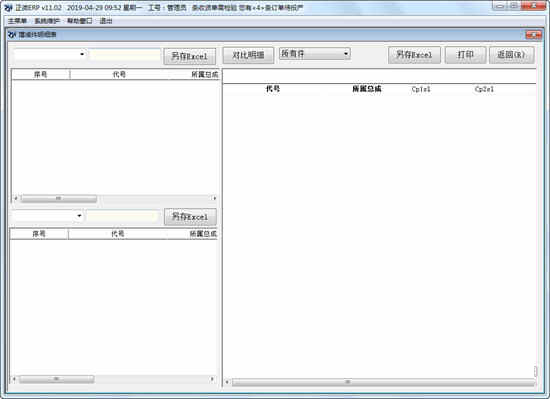Click the Cp2sl column header

[484, 89]
